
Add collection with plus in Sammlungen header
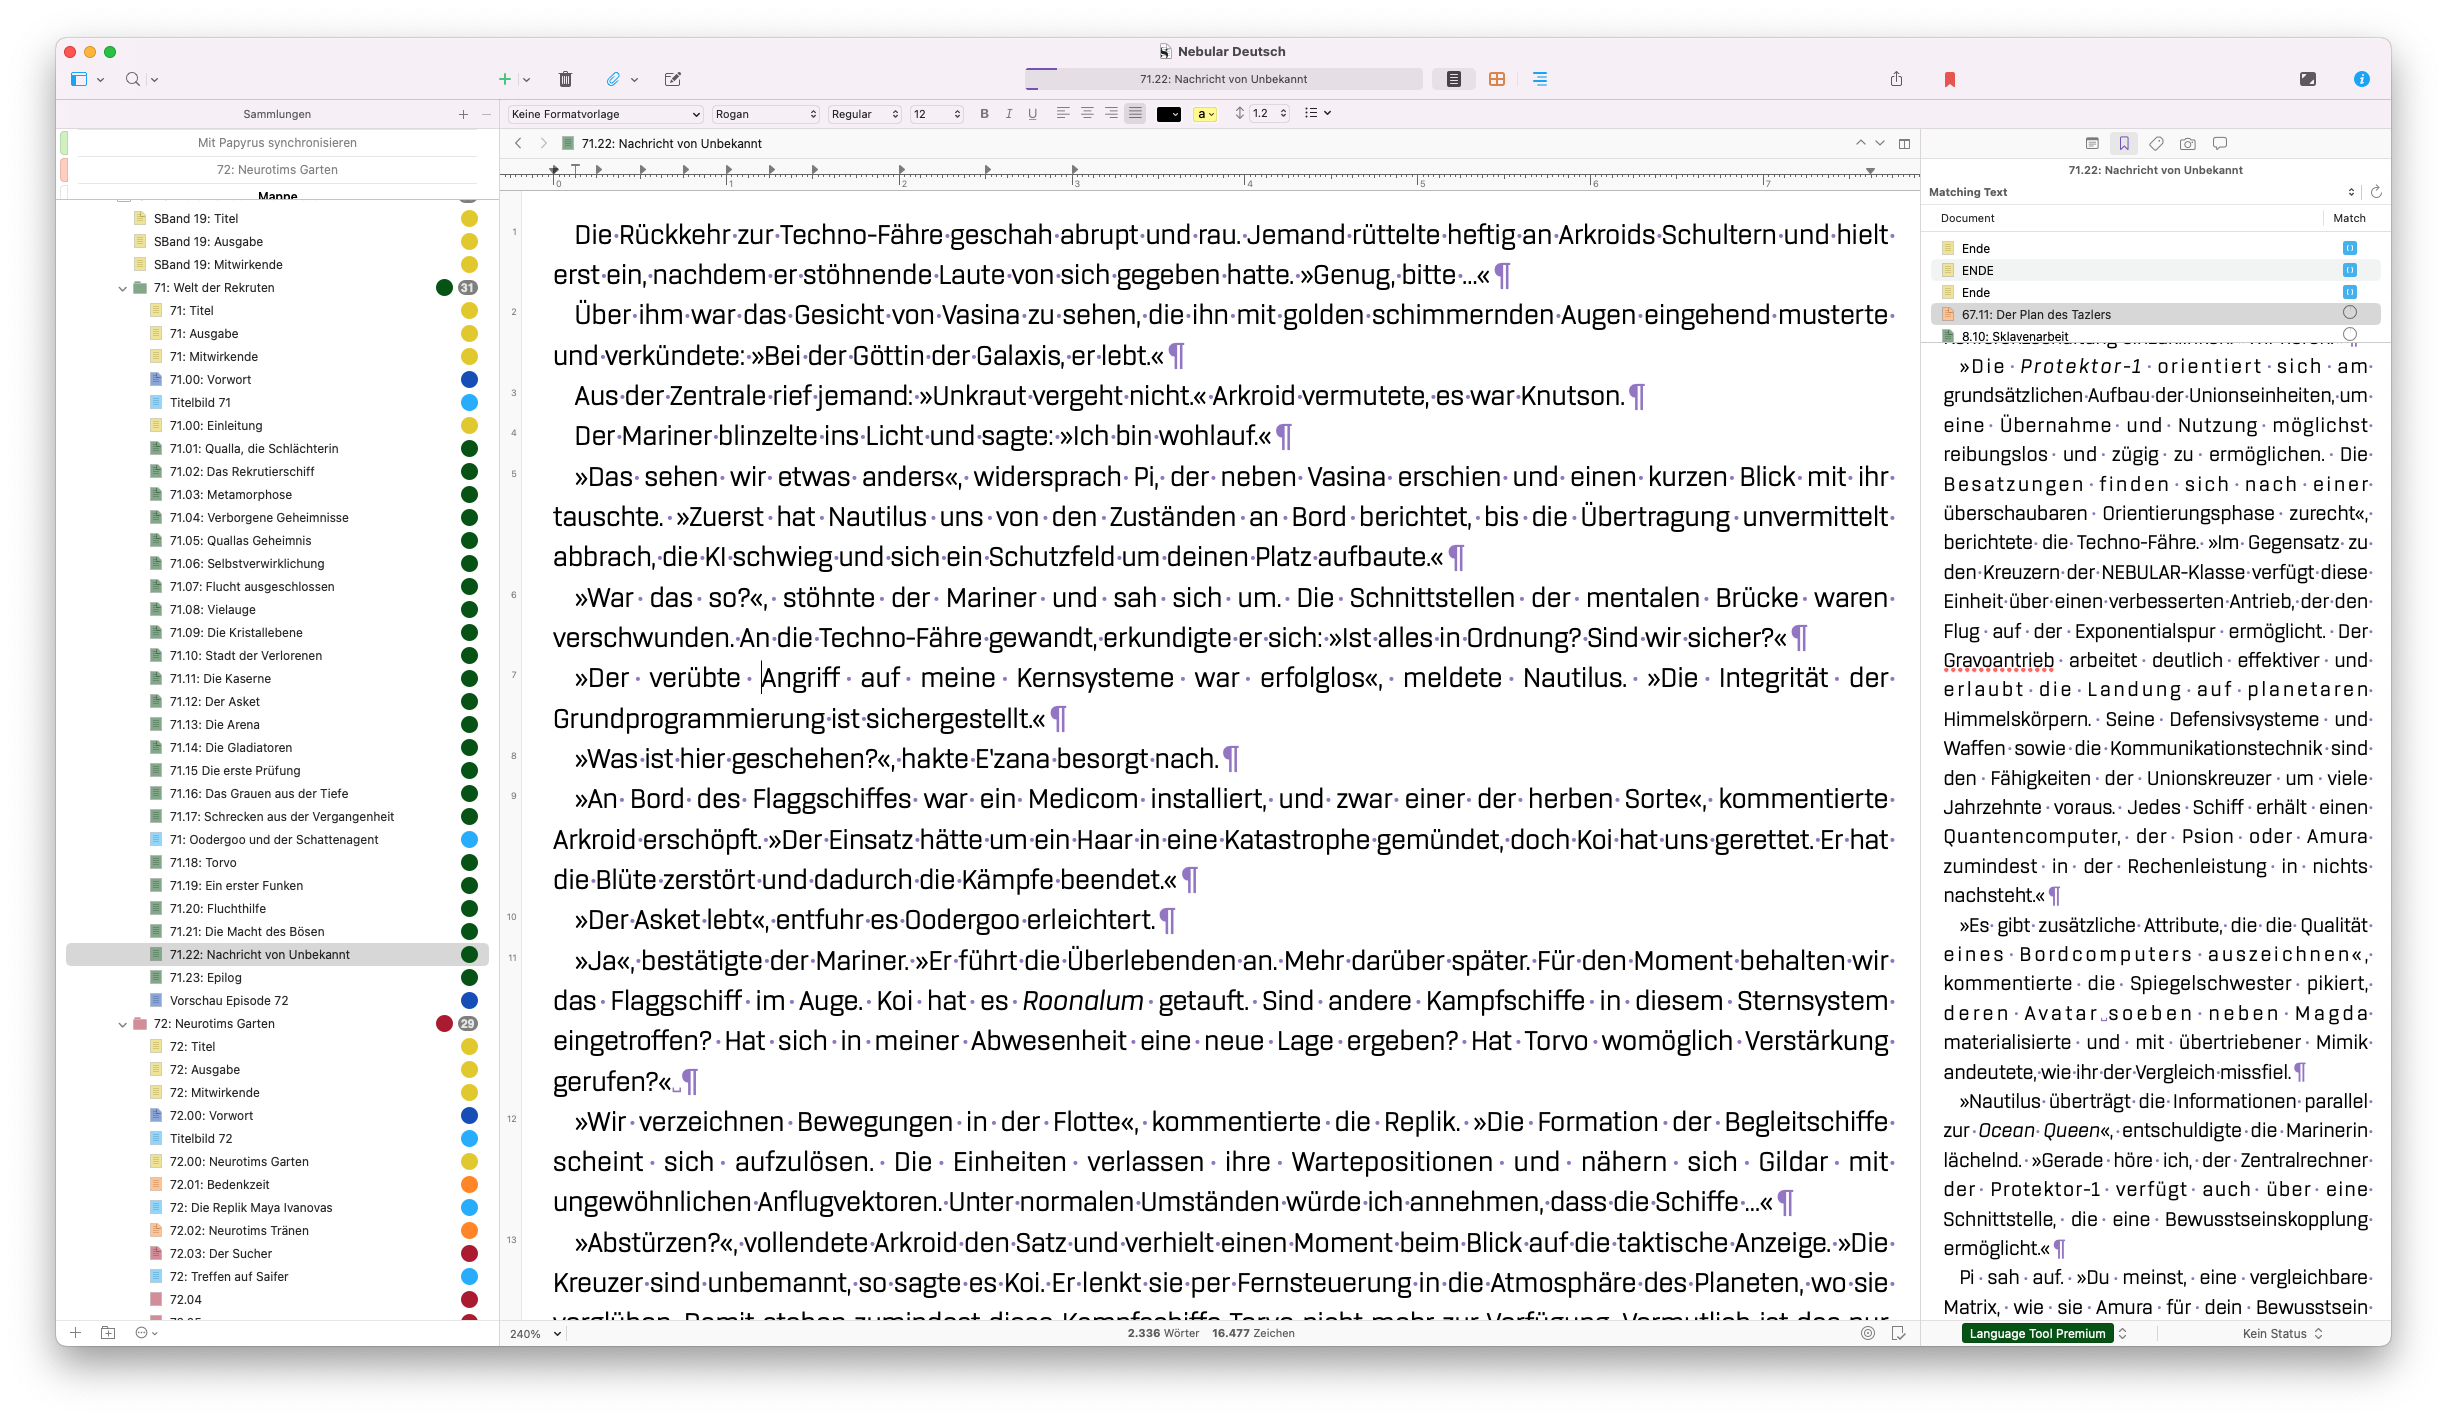coord(463,114)
